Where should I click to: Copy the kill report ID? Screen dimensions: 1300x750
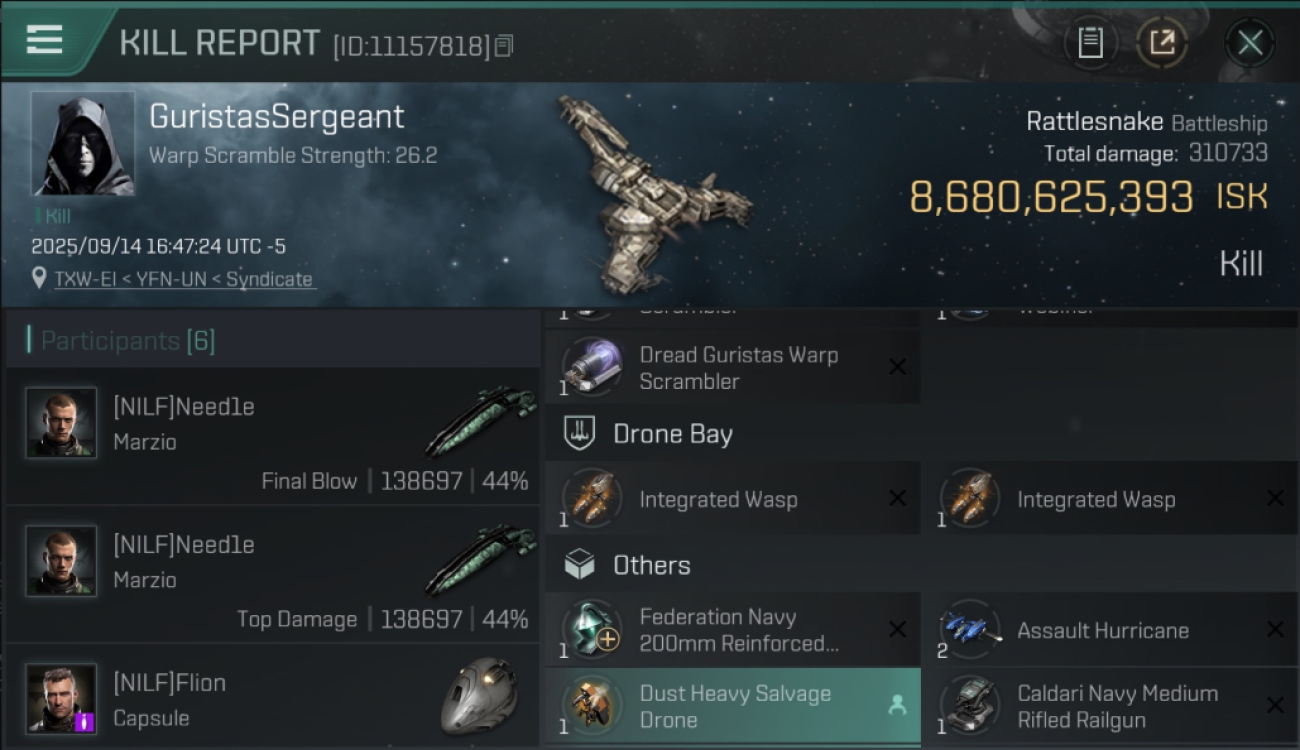click(x=504, y=45)
